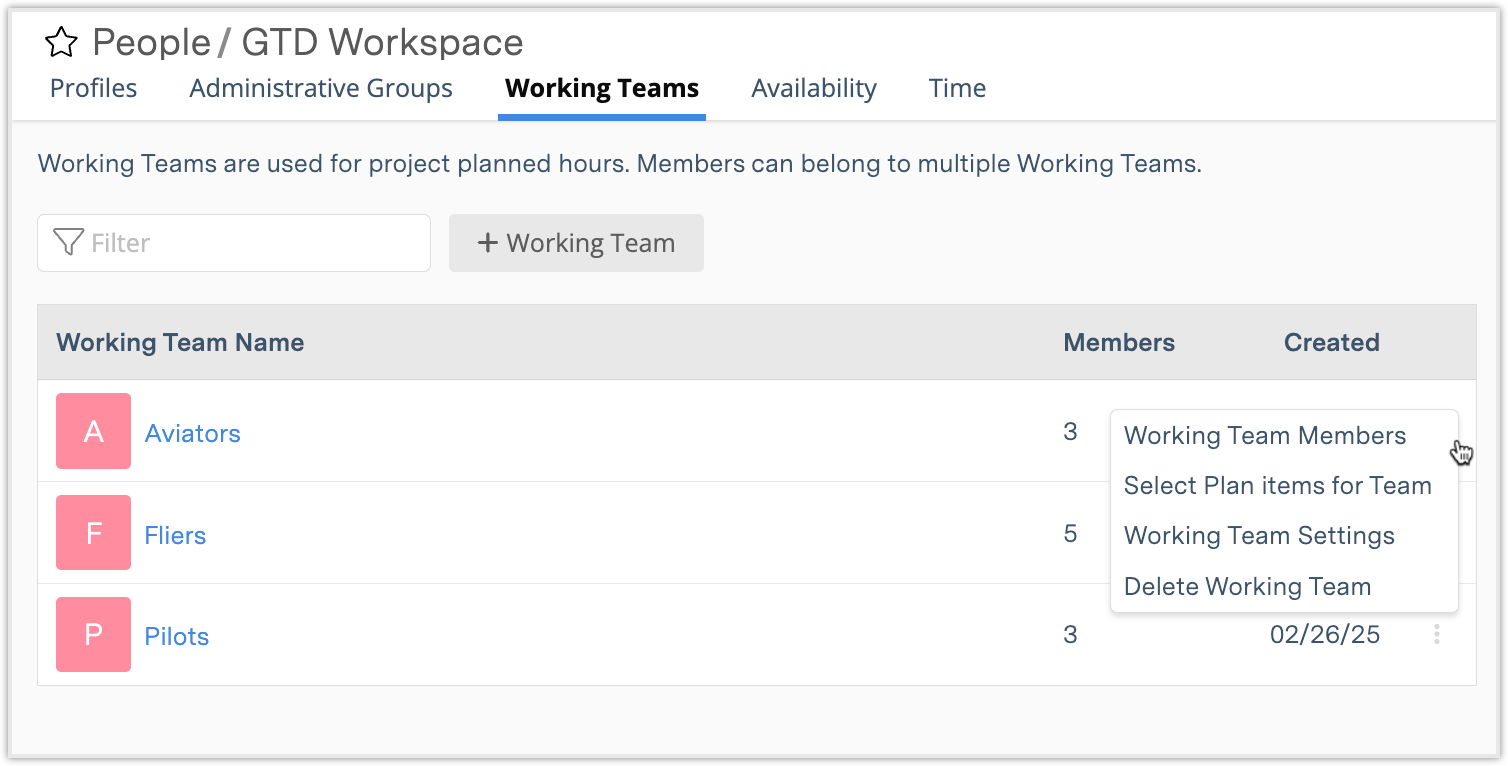The height and width of the screenshot is (766, 1508).
Task: Switch to the Time tab
Action: [x=956, y=88]
